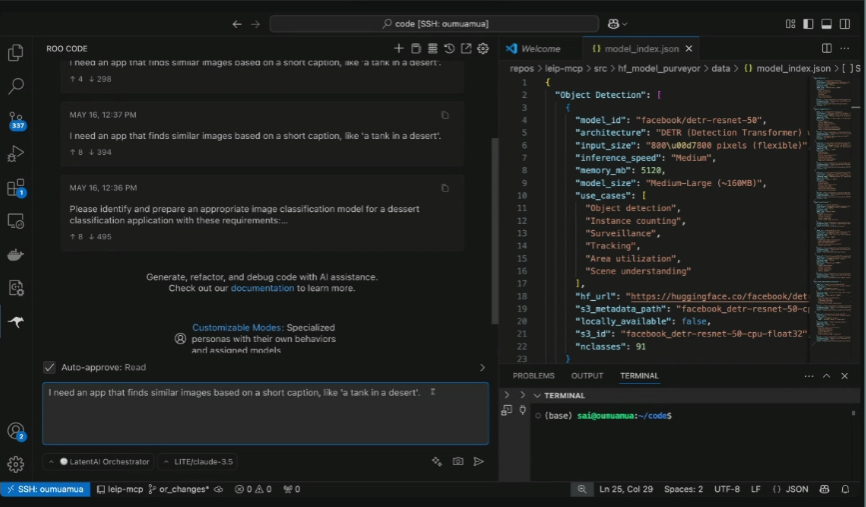Viewport: 866px width, 507px height.
Task: Go back with navigation arrow
Action: pos(237,24)
